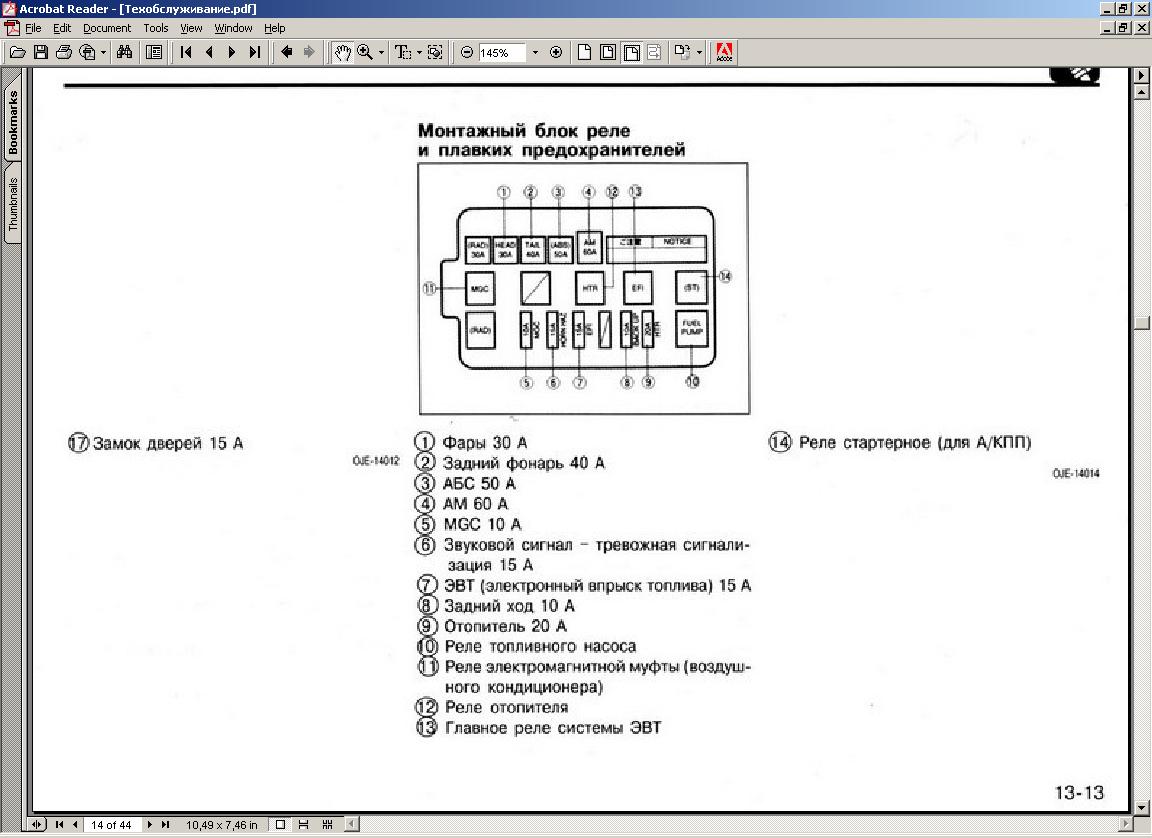Open Find with the binoculars icon

(x=125, y=52)
